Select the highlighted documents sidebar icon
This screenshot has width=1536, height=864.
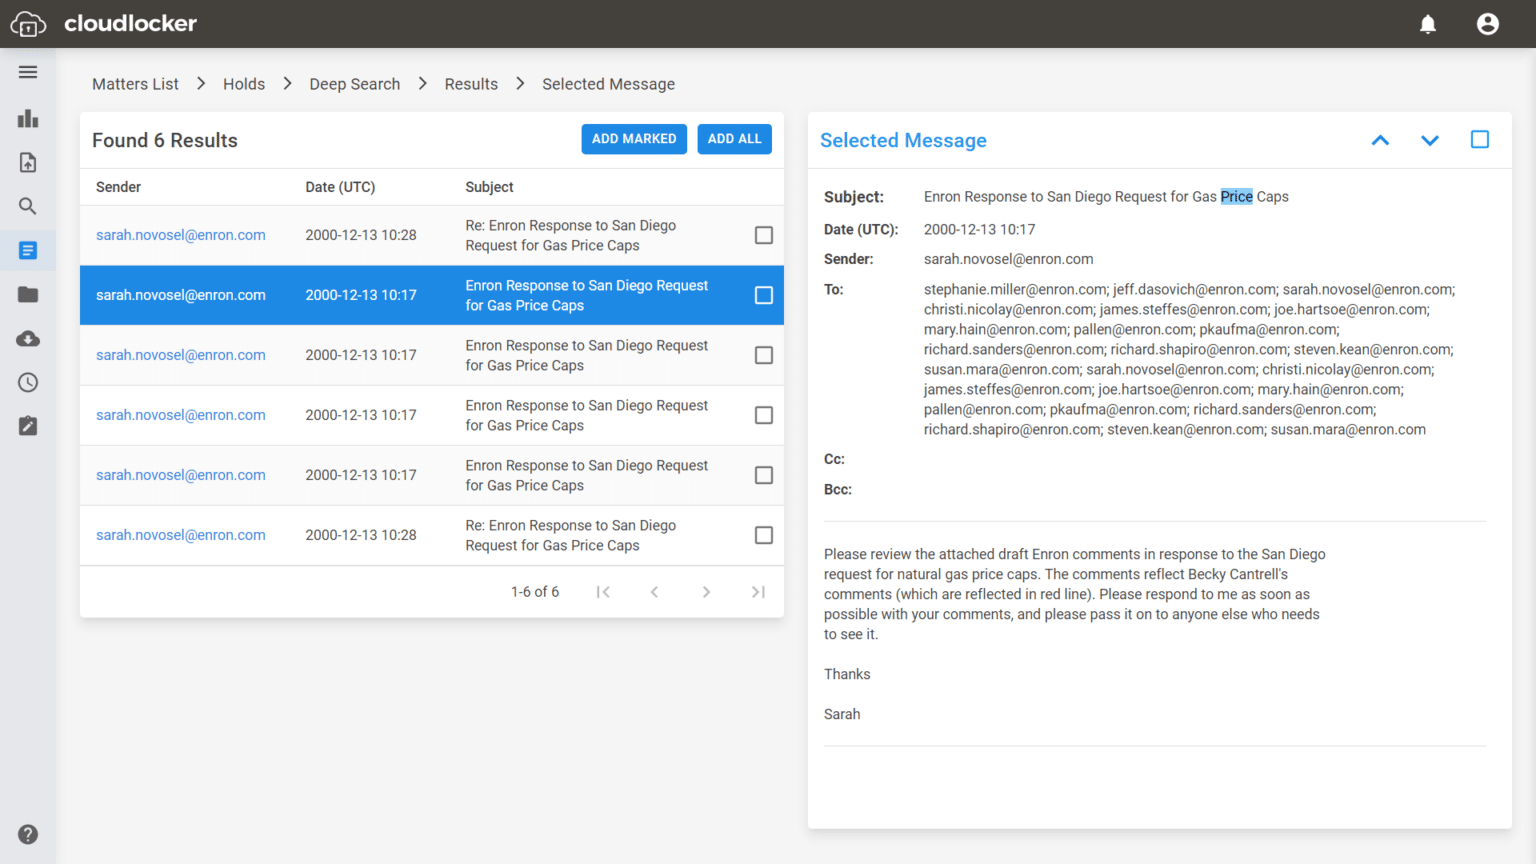point(27,250)
